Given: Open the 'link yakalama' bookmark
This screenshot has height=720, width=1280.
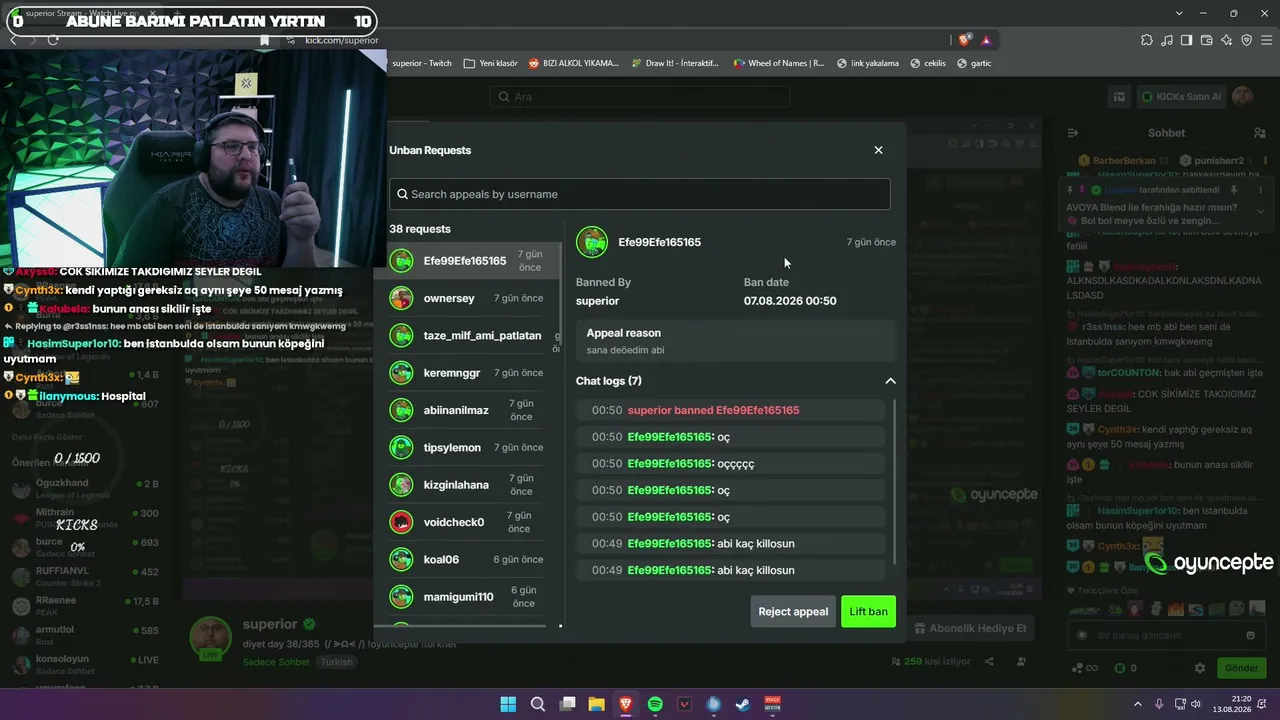Looking at the screenshot, I should [x=867, y=63].
